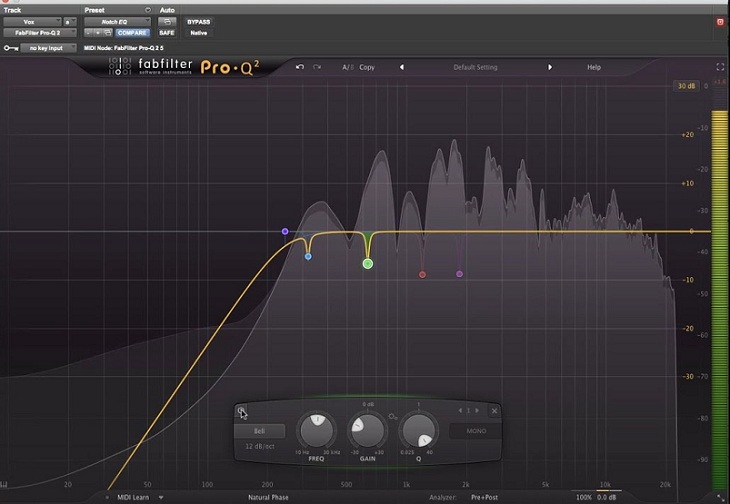This screenshot has height=504, width=730.
Task: Click the Q knob
Action: coord(418,430)
